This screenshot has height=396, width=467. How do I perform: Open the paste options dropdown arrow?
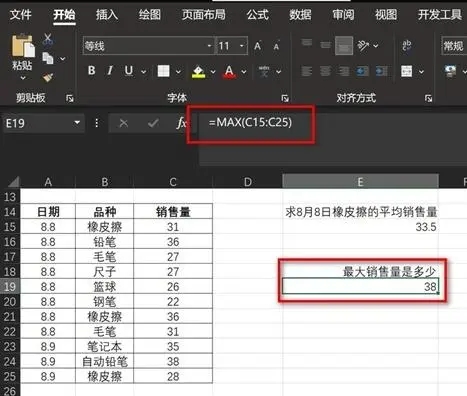pos(23,78)
